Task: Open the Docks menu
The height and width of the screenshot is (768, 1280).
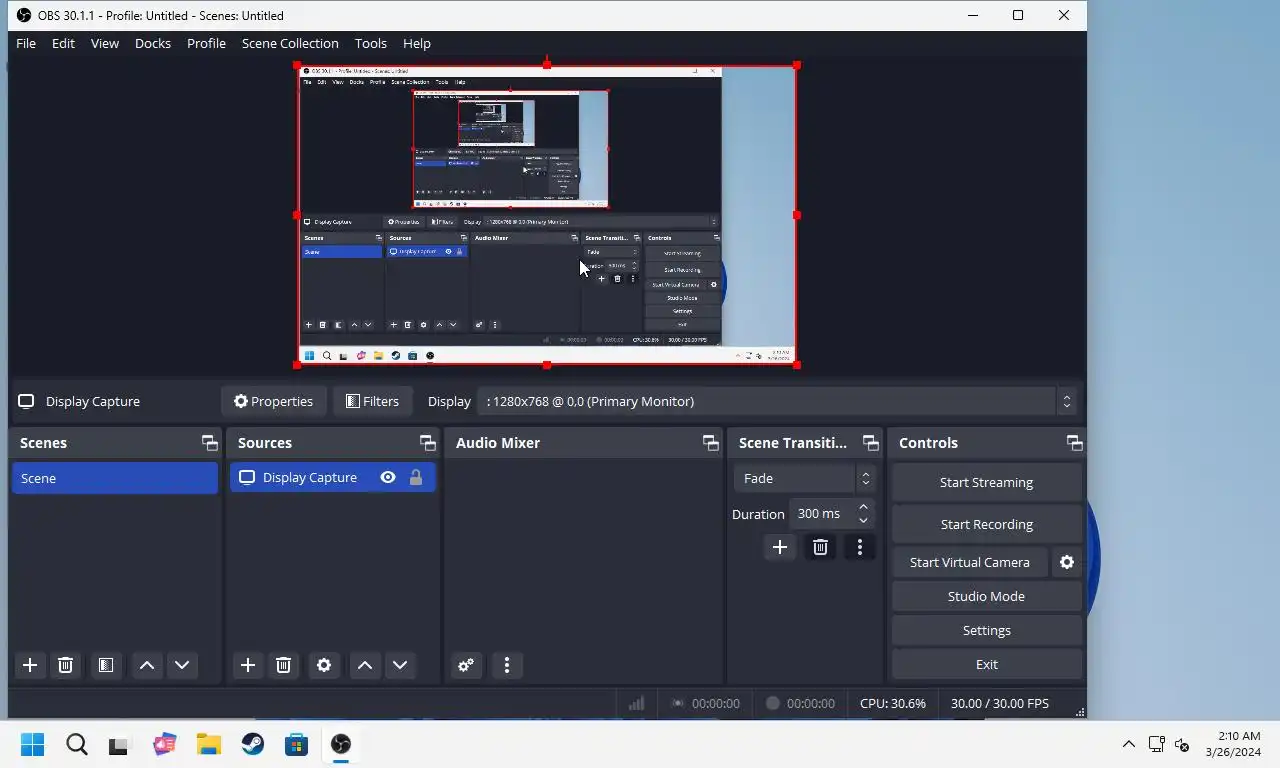Action: pos(153,43)
